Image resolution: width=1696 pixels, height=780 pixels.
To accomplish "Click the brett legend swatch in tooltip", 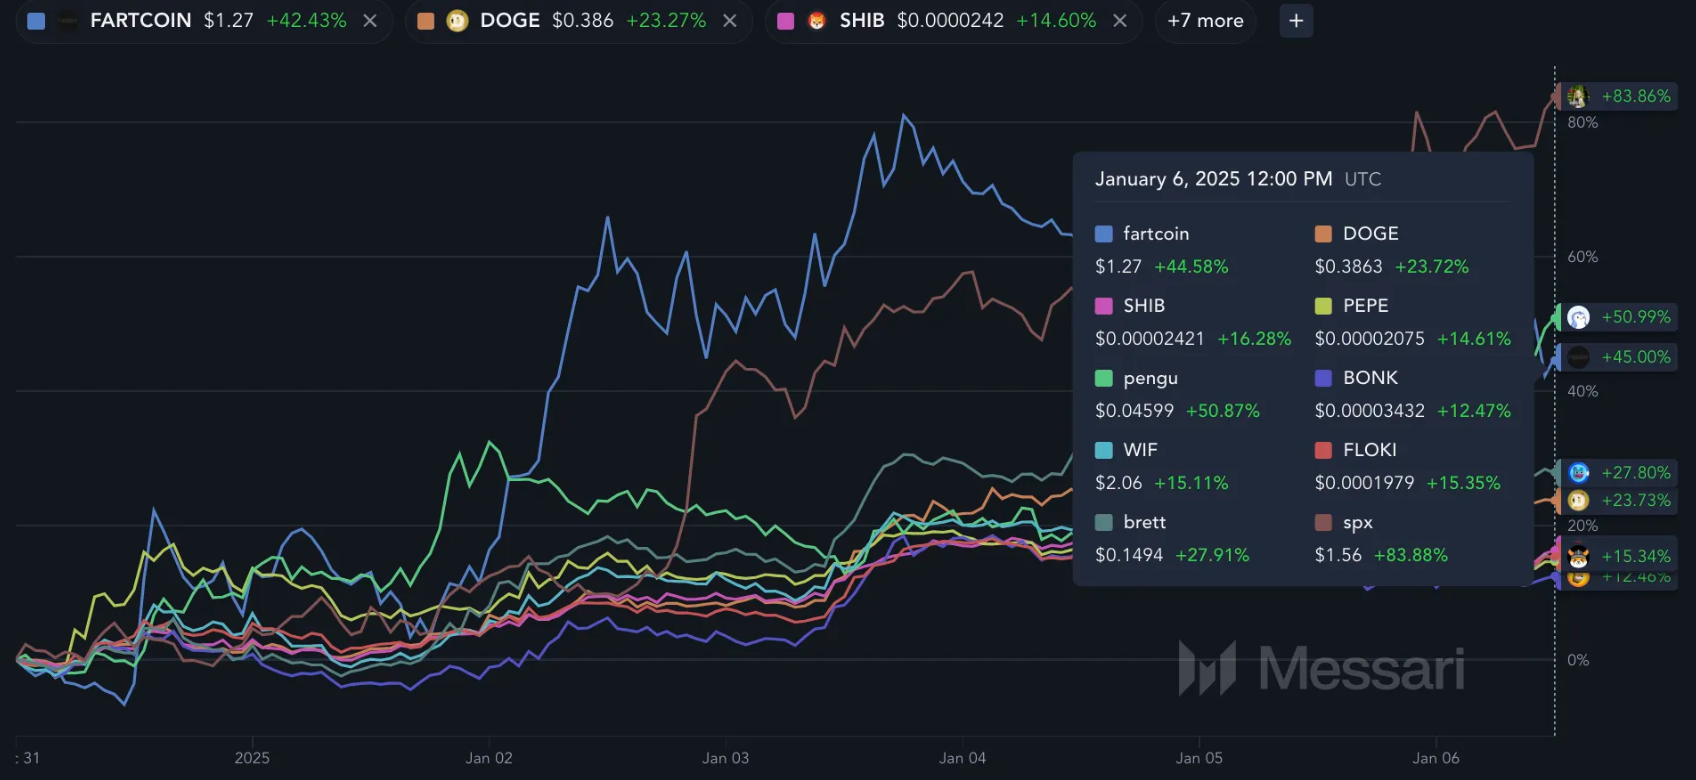I will [1104, 522].
